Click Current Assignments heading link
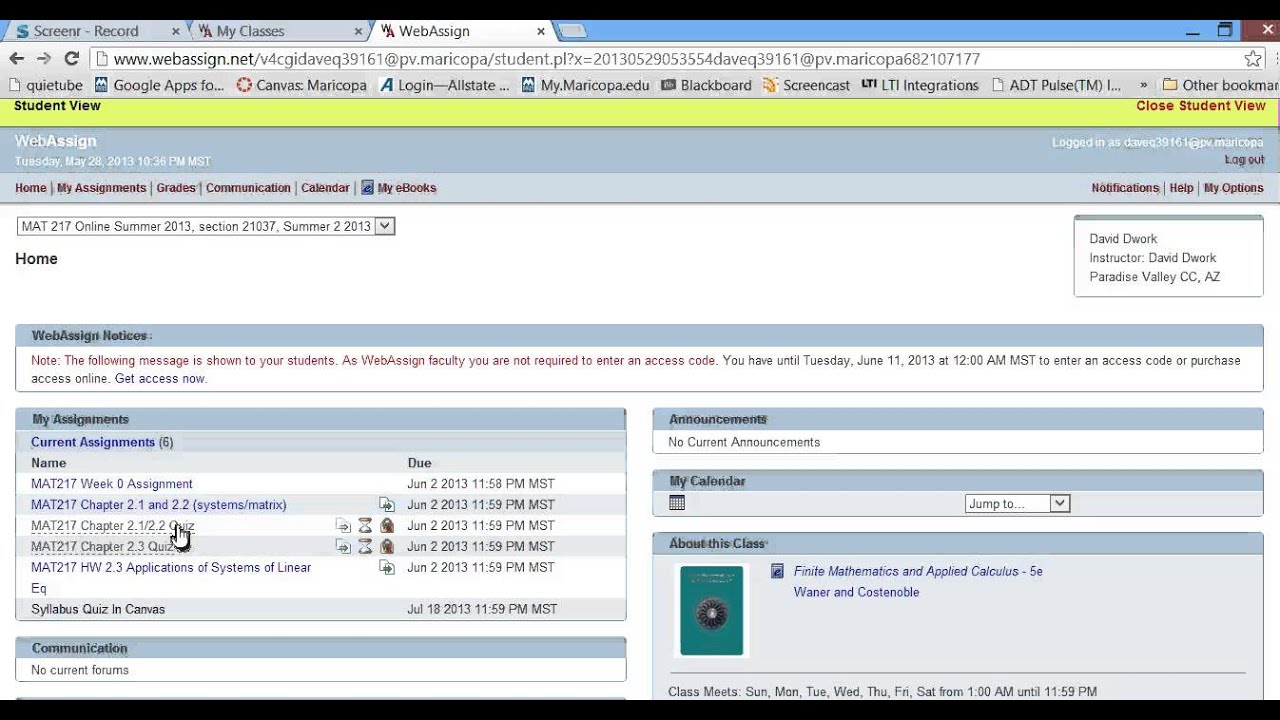The image size is (1280, 720). pos(93,442)
